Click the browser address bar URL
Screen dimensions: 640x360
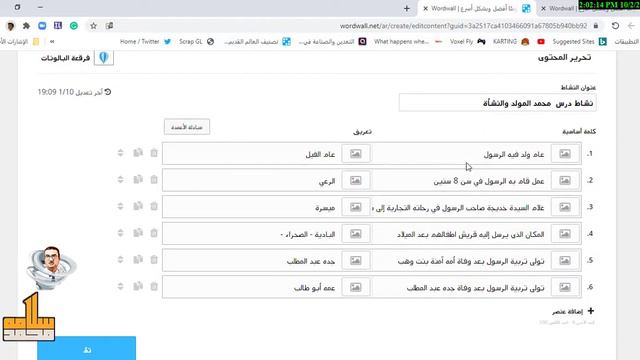coord(463,26)
